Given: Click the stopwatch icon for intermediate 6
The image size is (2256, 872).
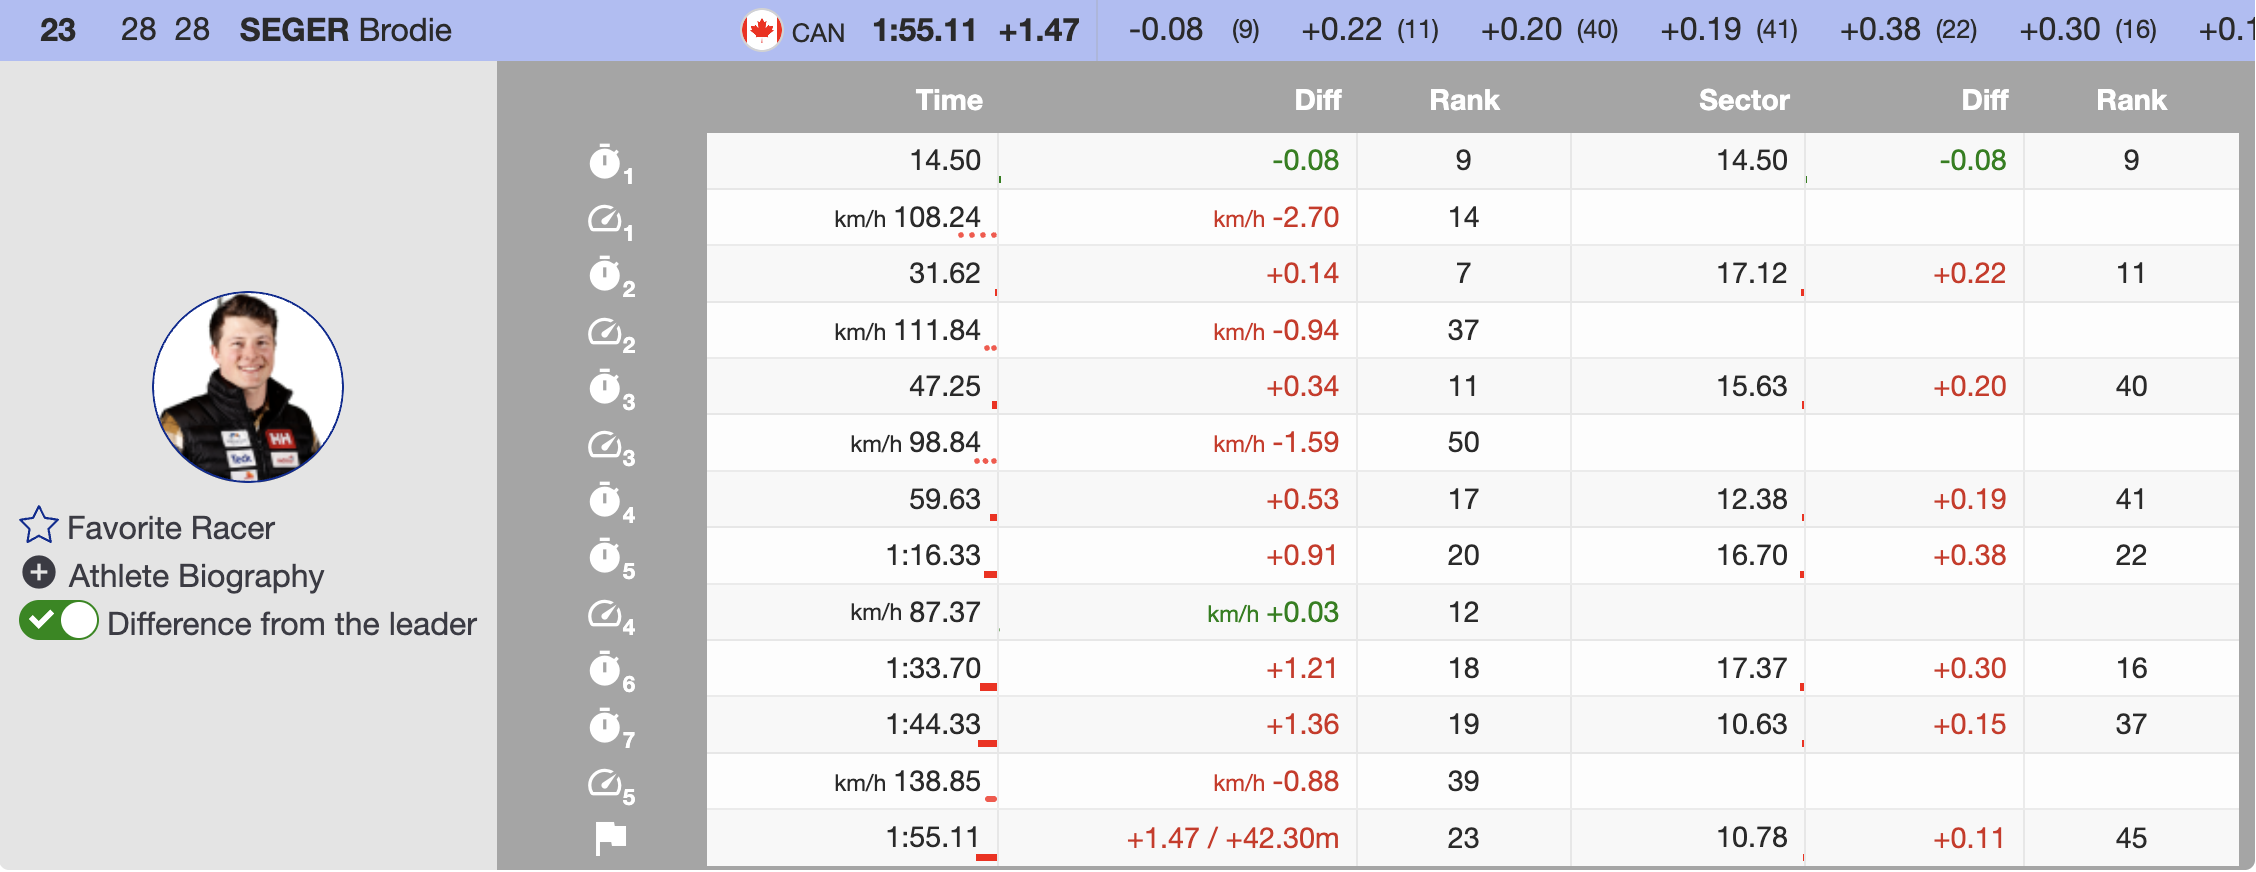Looking at the screenshot, I should click(605, 669).
